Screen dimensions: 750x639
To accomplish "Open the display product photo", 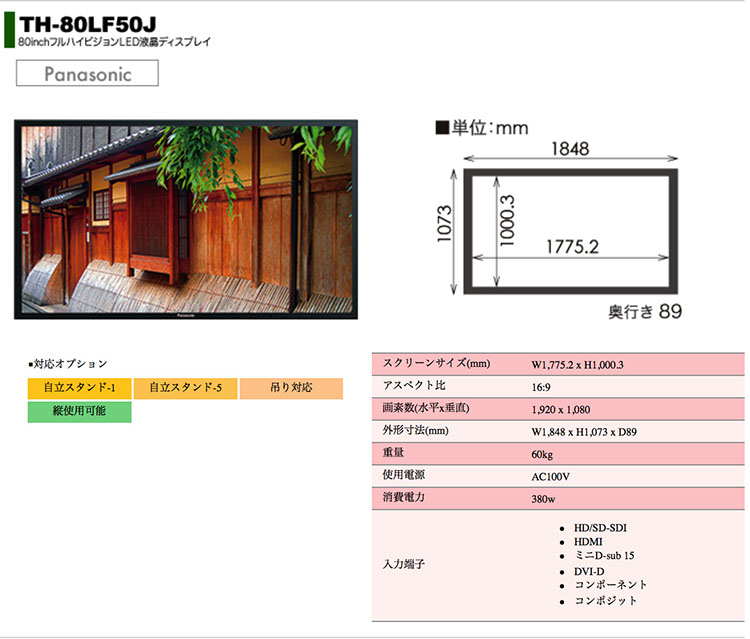I will point(186,220).
